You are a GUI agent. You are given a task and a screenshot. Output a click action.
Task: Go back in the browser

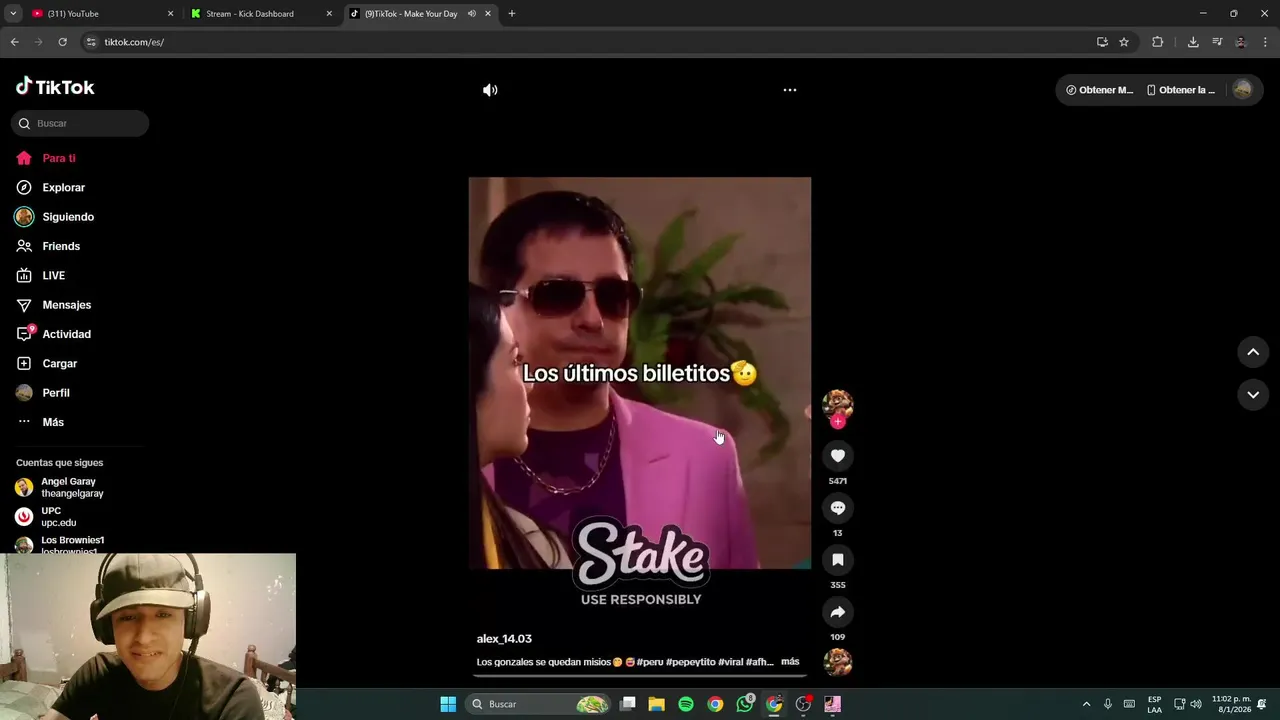coord(14,42)
